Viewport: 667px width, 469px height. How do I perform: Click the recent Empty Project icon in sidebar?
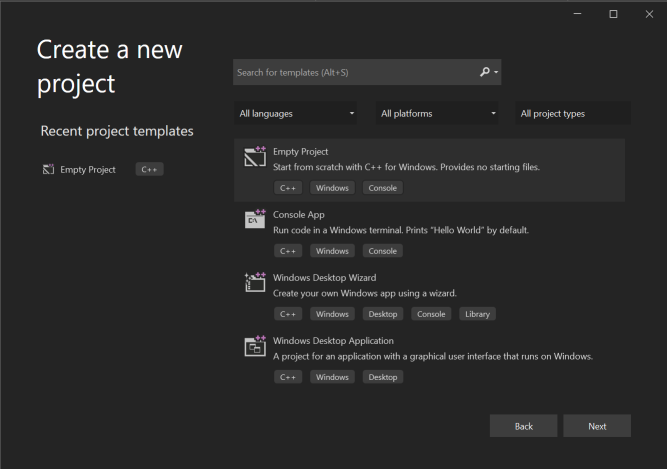coord(48,169)
